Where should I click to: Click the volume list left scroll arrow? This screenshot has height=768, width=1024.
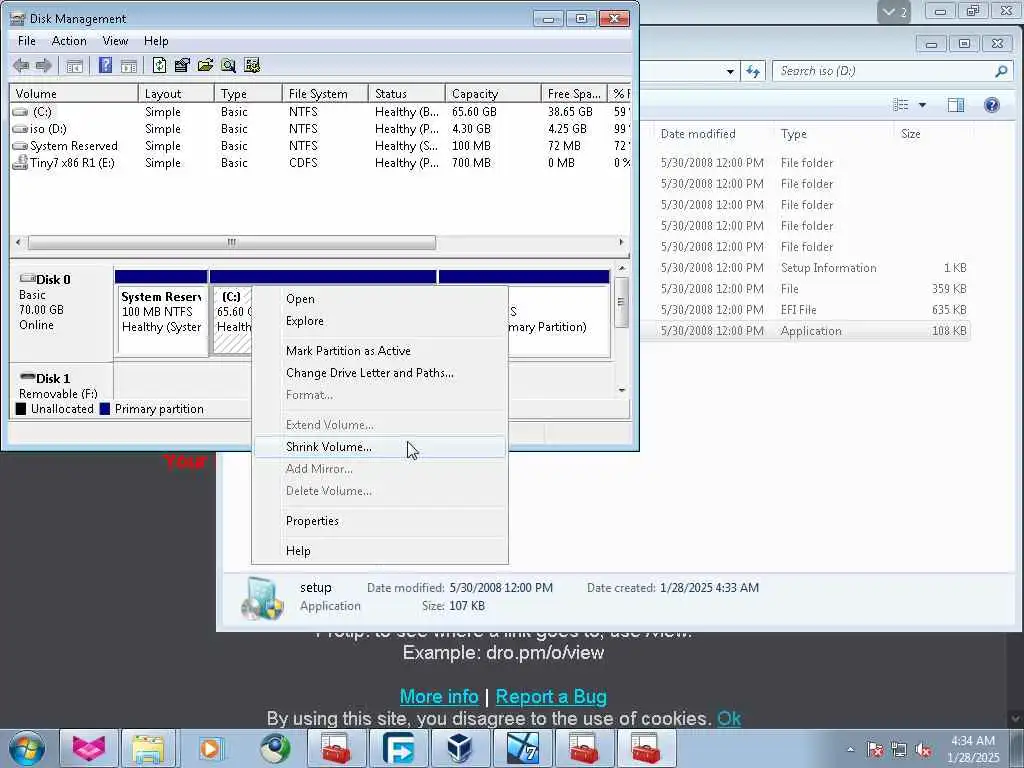click(18, 242)
